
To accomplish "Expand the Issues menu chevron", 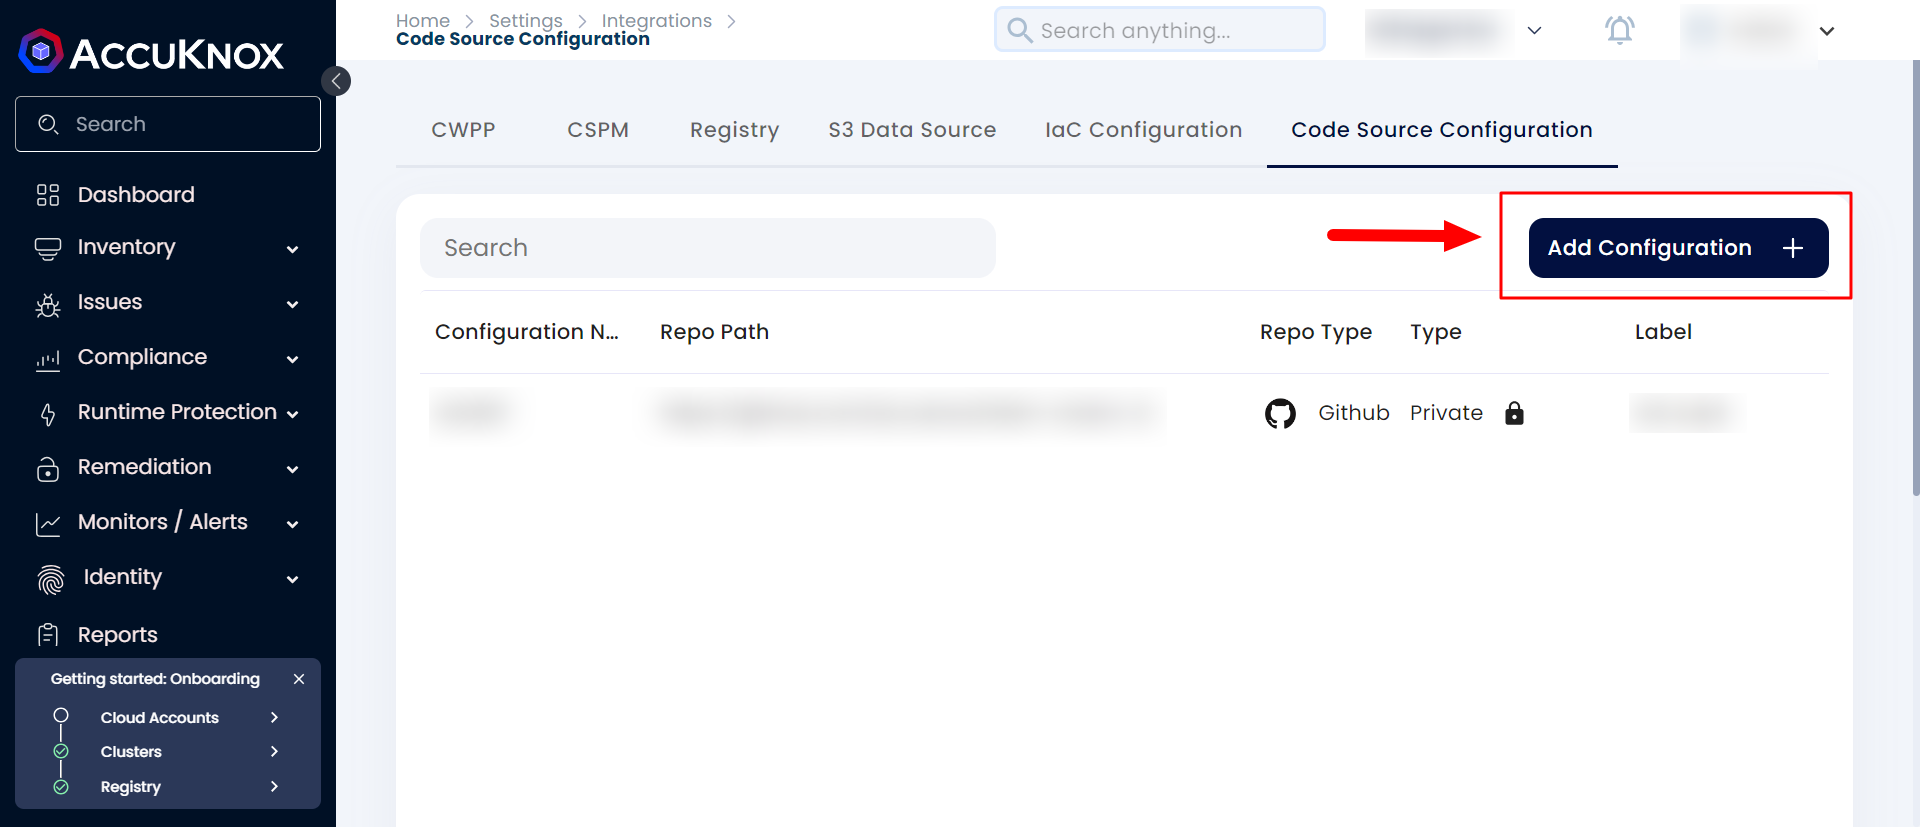I will [x=292, y=304].
